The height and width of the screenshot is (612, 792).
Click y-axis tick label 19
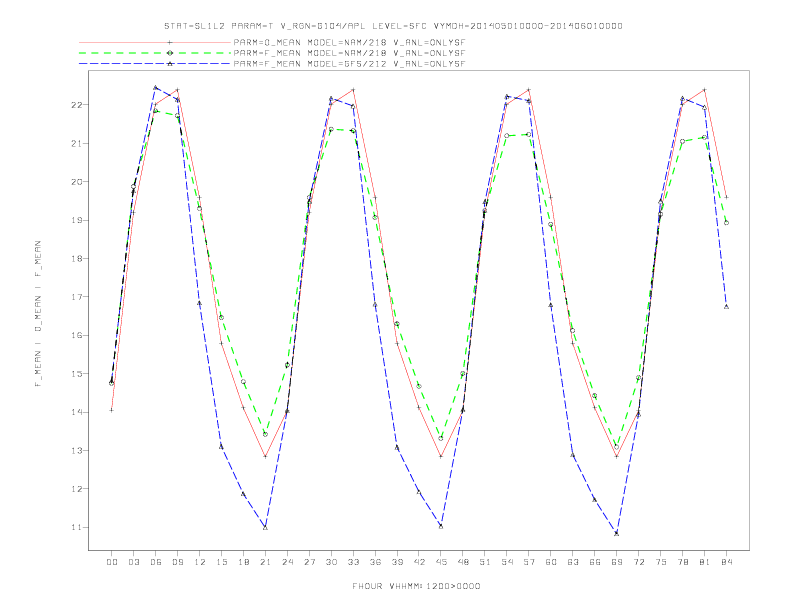[76, 220]
